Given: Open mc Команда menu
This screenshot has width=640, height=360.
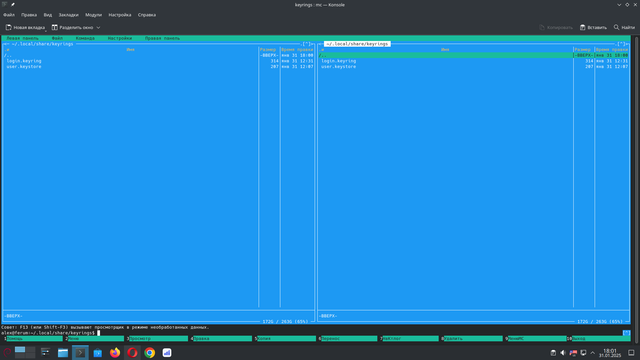Looking at the screenshot, I should pos(85,38).
